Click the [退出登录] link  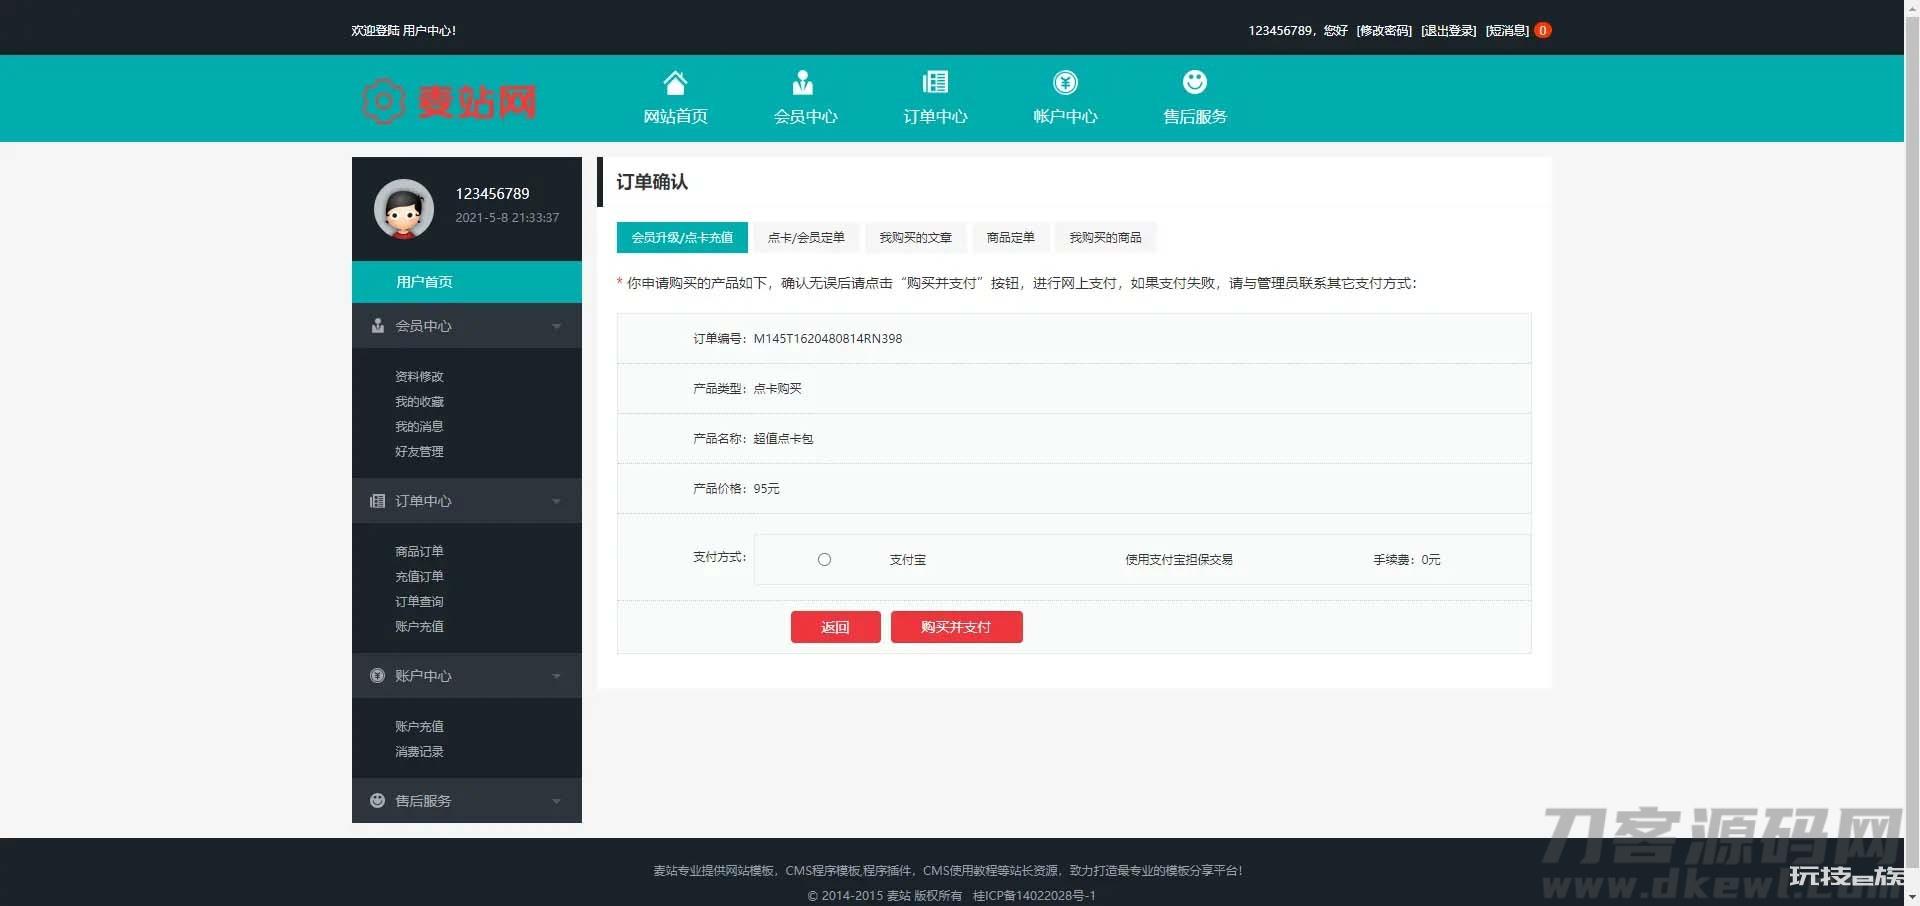[1449, 31]
